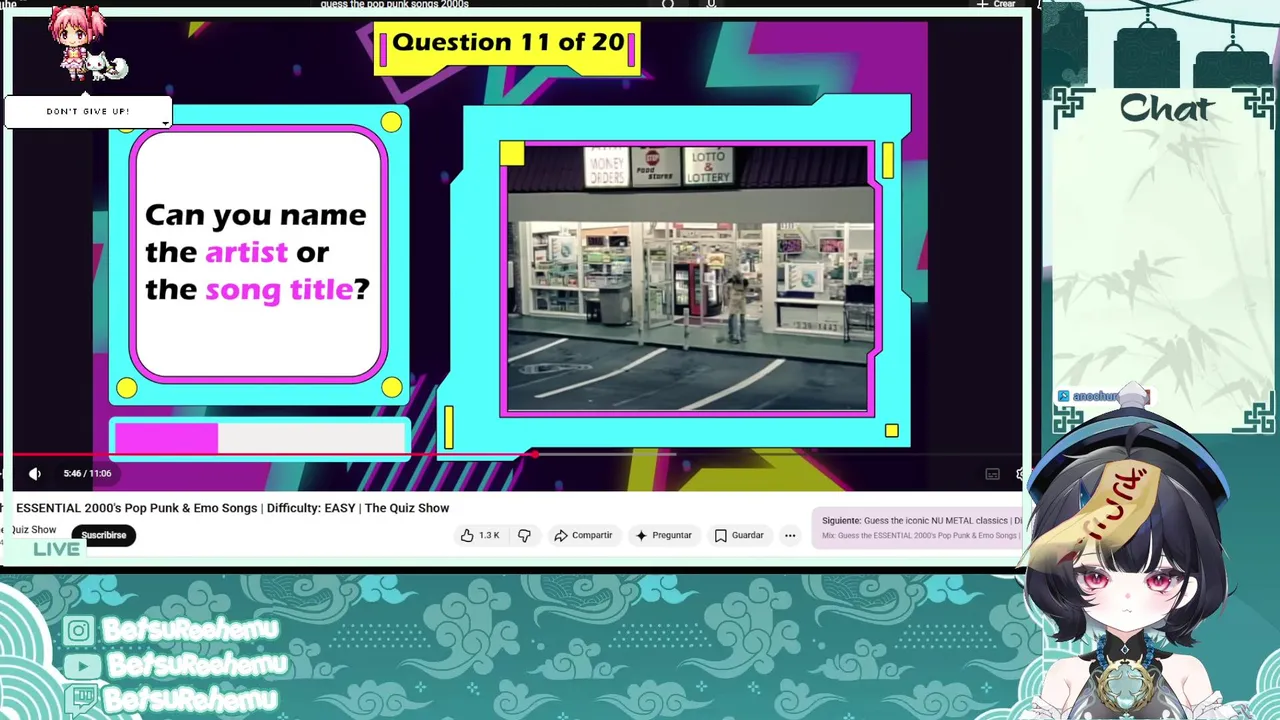Click the 1.3 K like count
Image resolution: width=1280 pixels, height=720 pixels.
pyautogui.click(x=489, y=535)
